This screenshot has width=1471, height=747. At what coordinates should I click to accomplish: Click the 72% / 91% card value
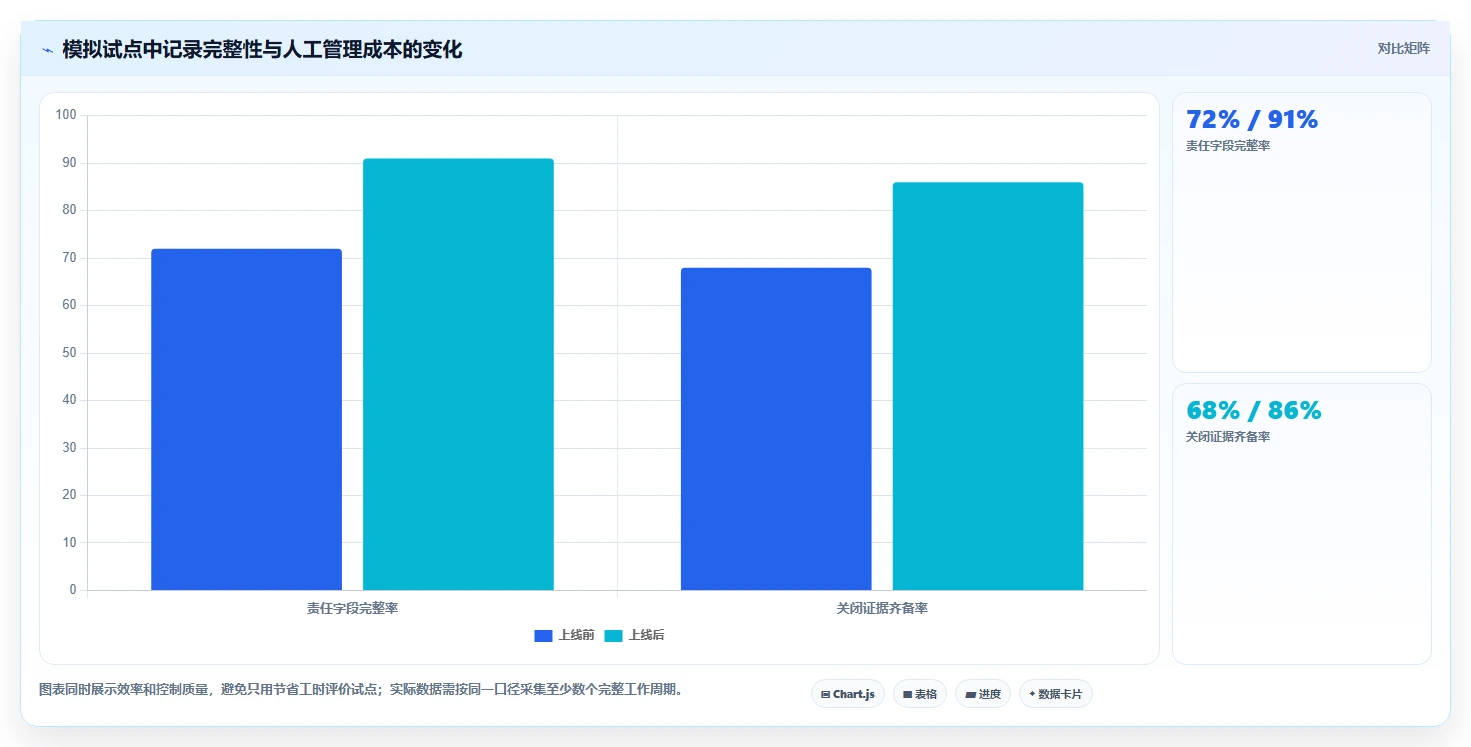pos(1252,119)
